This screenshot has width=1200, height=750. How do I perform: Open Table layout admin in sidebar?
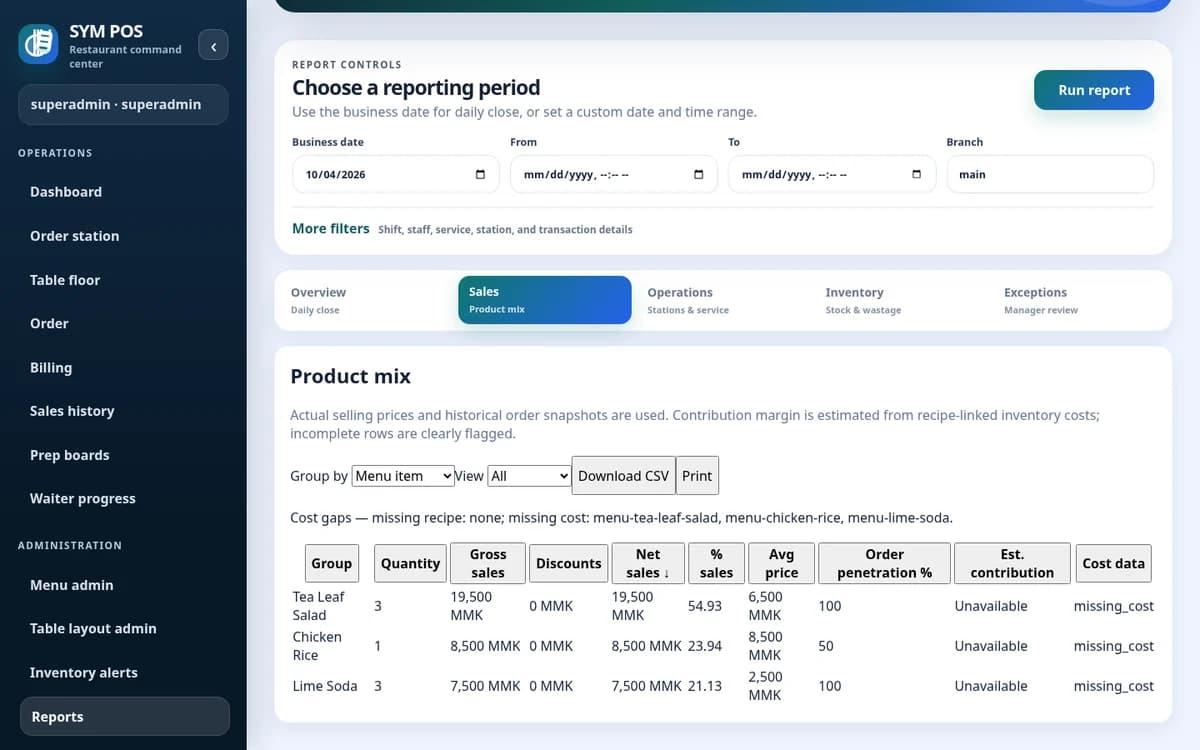[124, 629]
